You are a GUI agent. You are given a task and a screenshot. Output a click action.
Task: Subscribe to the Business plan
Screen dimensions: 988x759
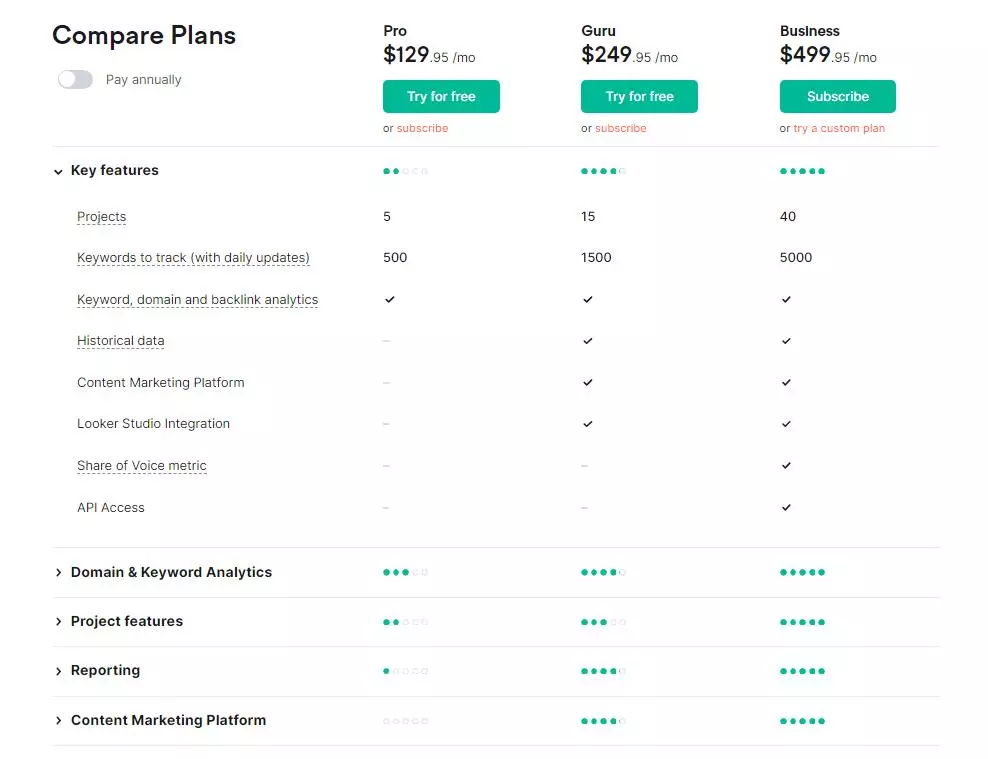[837, 96]
